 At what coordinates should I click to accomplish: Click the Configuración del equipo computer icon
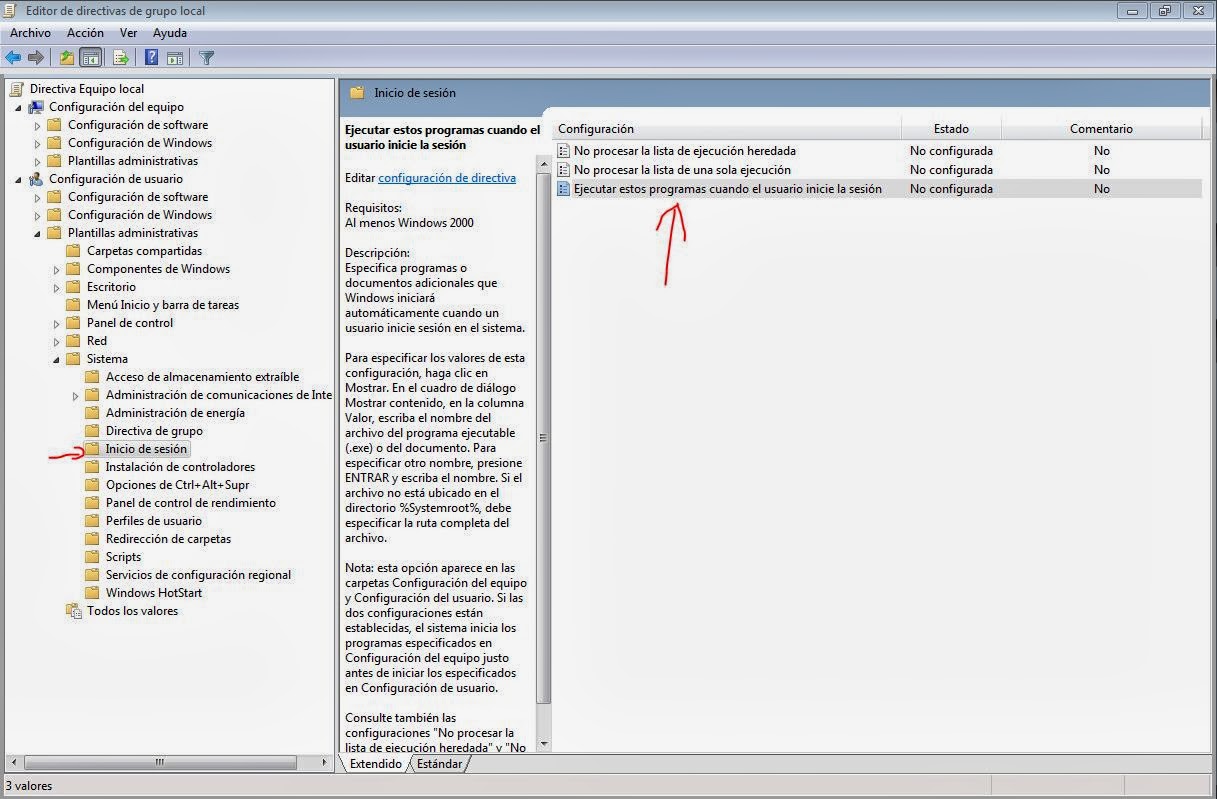point(36,107)
